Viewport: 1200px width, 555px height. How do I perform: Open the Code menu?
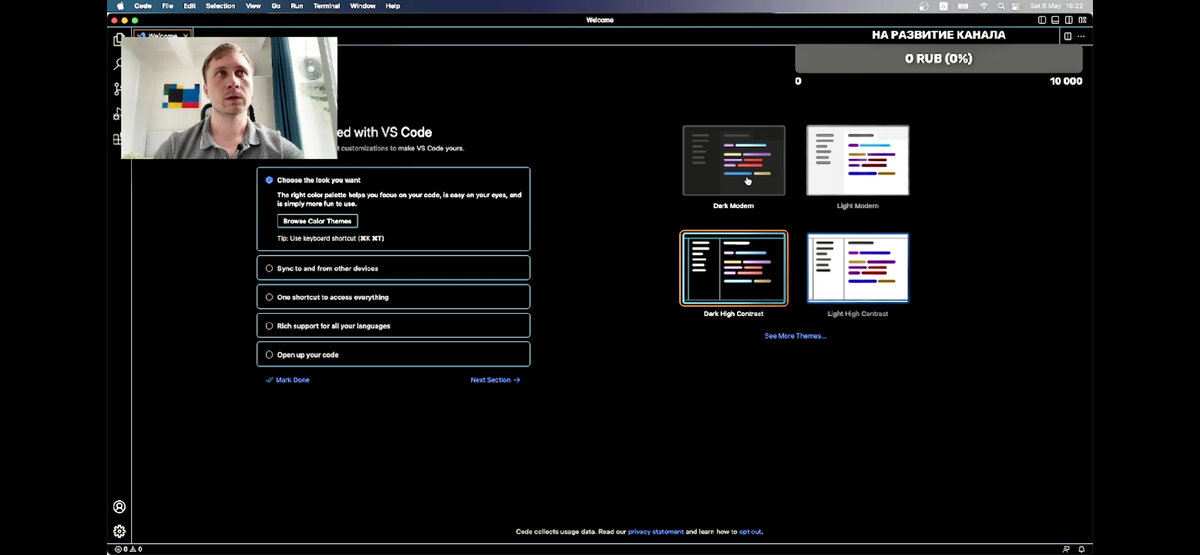point(143,6)
